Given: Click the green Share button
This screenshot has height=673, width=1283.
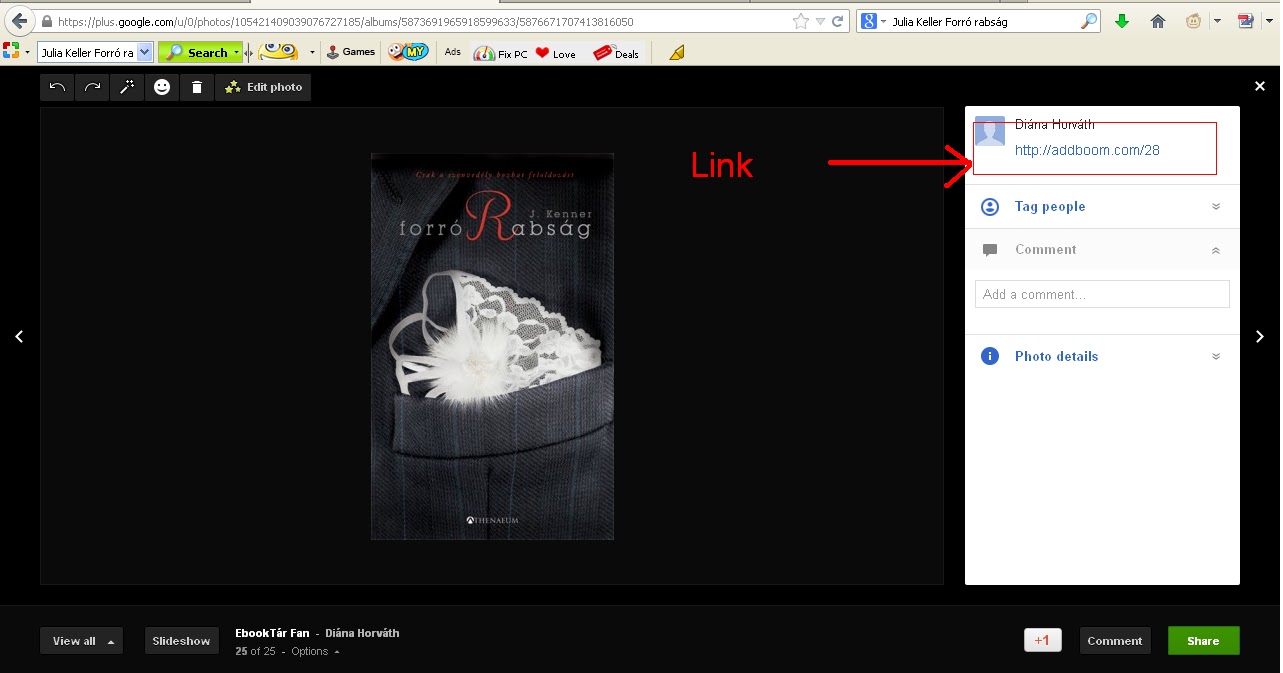Looking at the screenshot, I should click(x=1203, y=641).
